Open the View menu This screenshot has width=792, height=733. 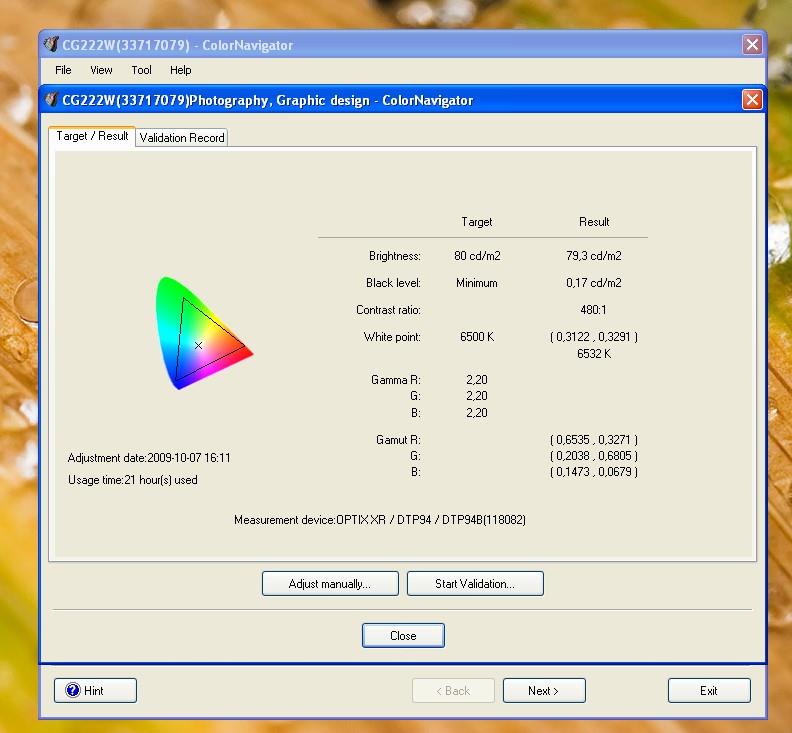pos(101,70)
